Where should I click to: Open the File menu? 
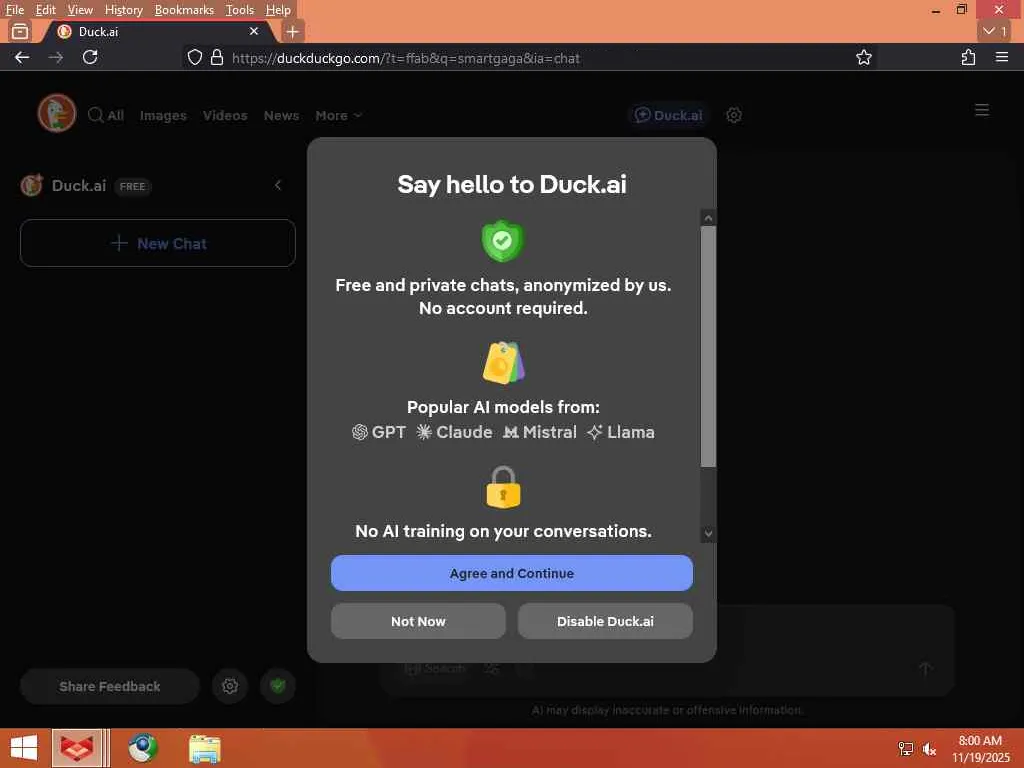[x=14, y=10]
